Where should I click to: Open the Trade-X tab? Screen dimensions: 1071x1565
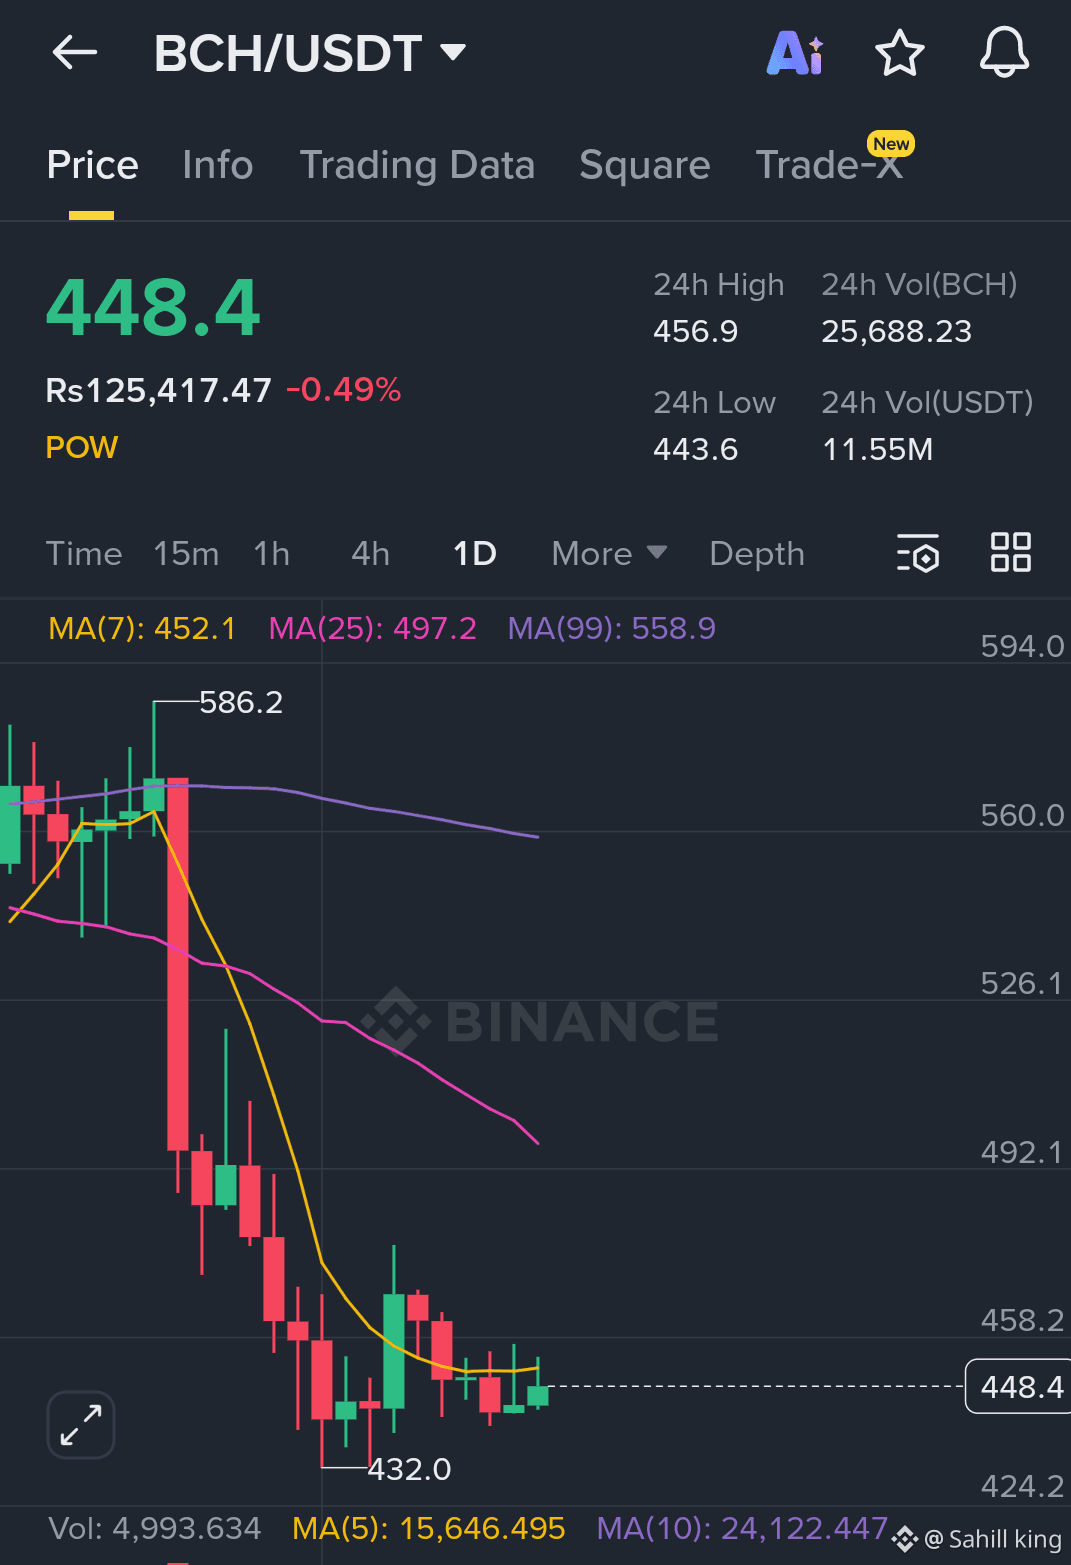pos(830,165)
